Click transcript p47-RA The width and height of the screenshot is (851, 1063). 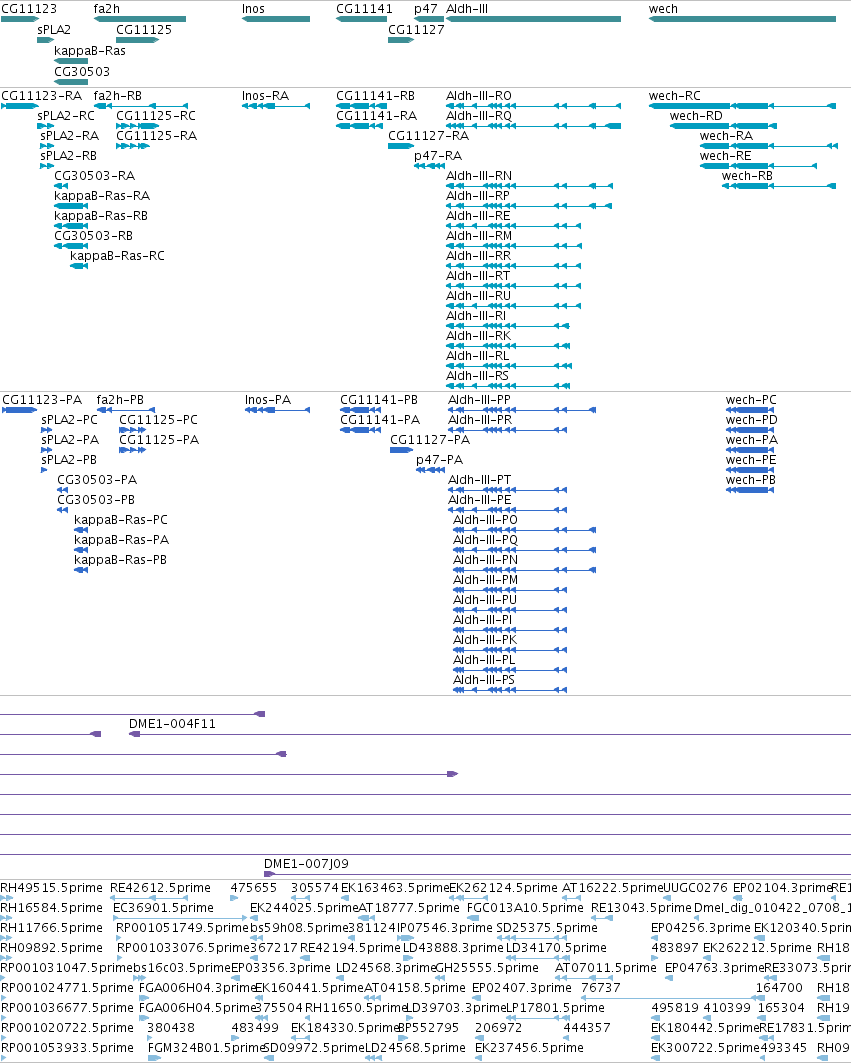point(437,156)
